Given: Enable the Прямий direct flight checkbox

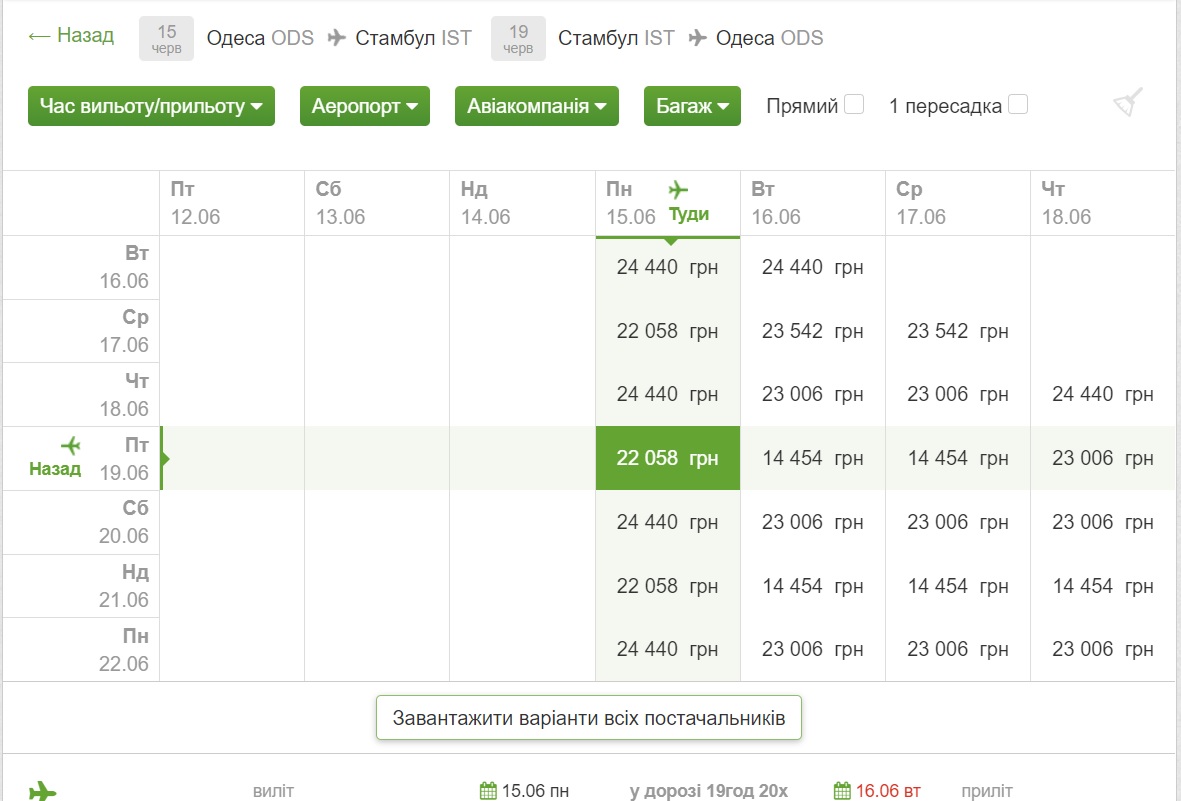Looking at the screenshot, I should (x=854, y=104).
